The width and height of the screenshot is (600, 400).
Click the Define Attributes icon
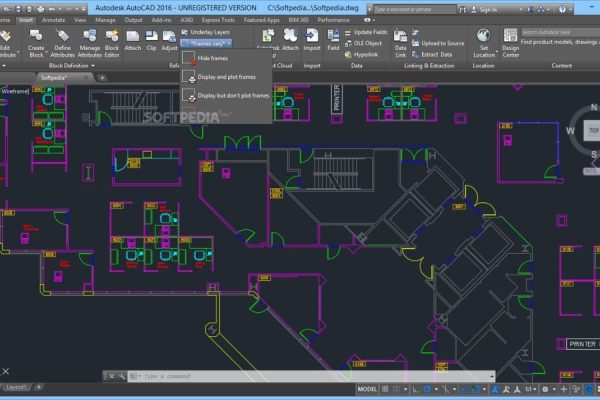tap(61, 39)
